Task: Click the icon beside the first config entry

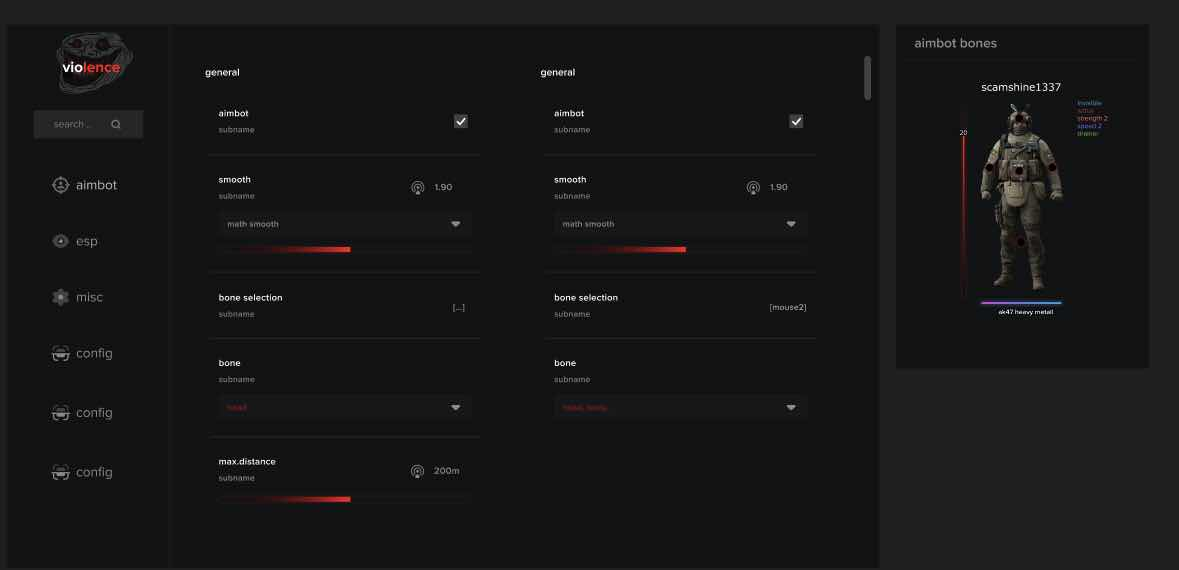Action: point(60,353)
